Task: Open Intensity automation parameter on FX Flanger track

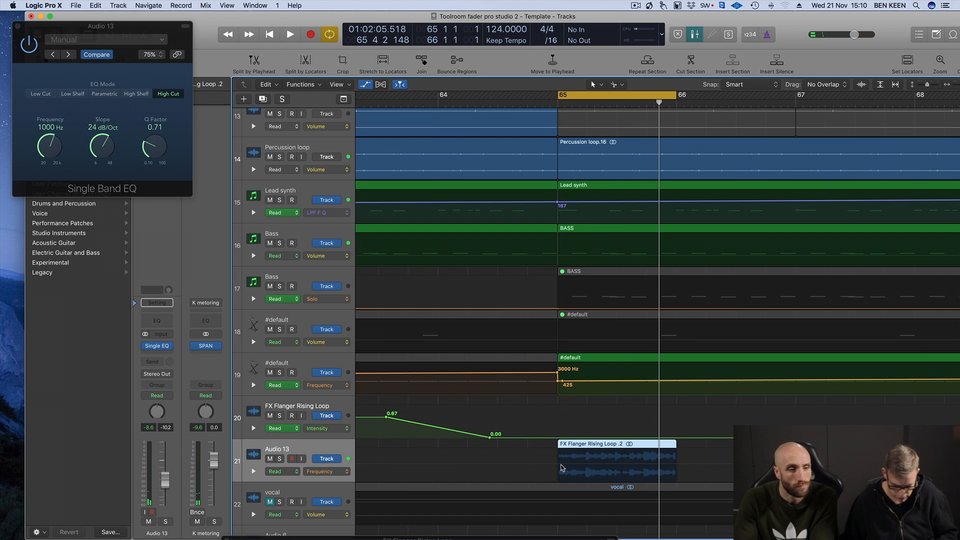Action: pyautogui.click(x=328, y=429)
